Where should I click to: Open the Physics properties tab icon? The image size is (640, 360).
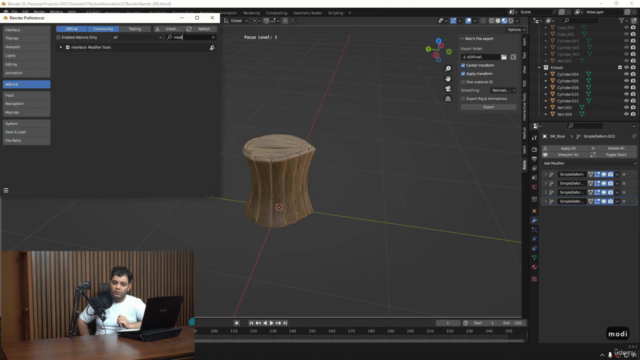click(x=534, y=239)
